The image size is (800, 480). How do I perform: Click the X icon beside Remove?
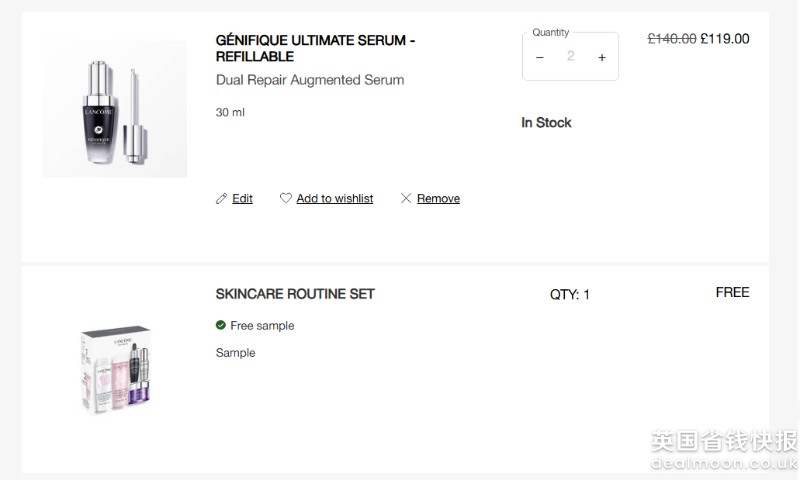(x=406, y=199)
